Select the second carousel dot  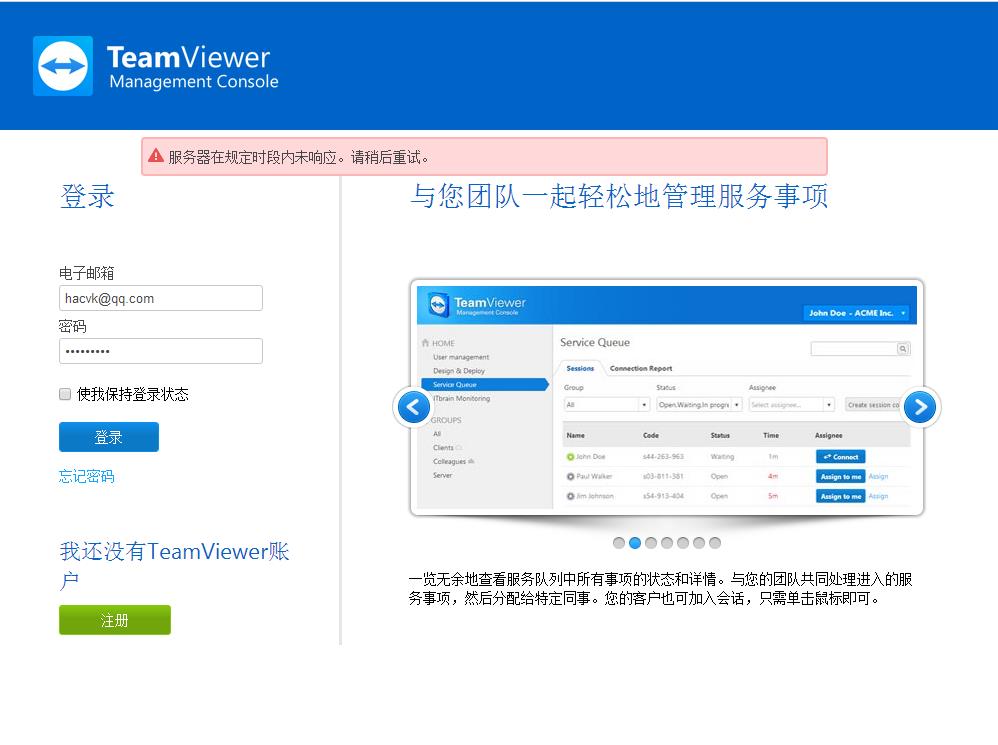tap(635, 543)
